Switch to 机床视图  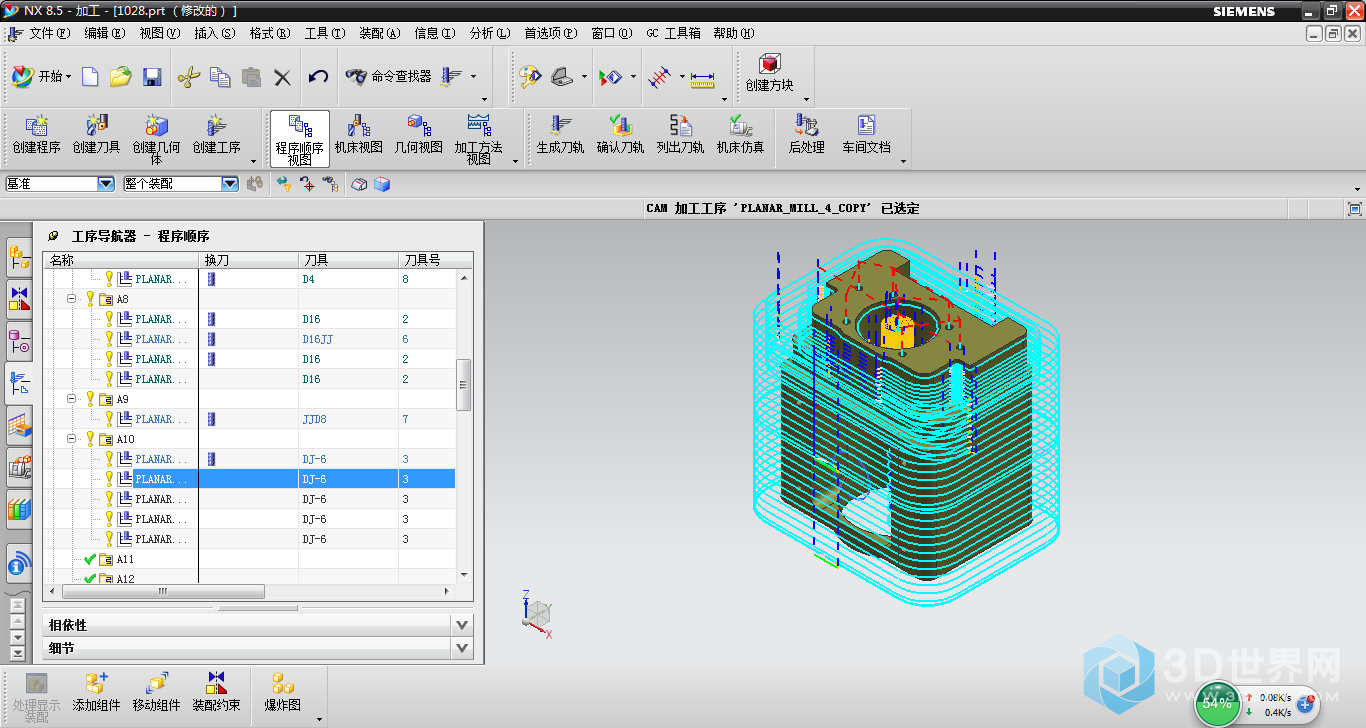tap(359, 136)
